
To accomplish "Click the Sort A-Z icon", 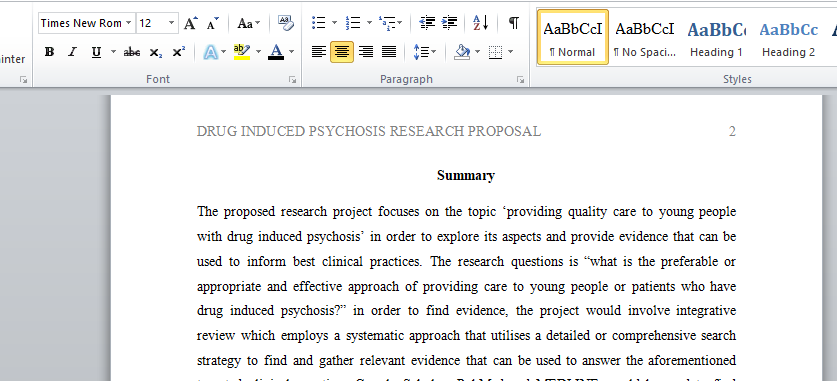I will [x=480, y=23].
